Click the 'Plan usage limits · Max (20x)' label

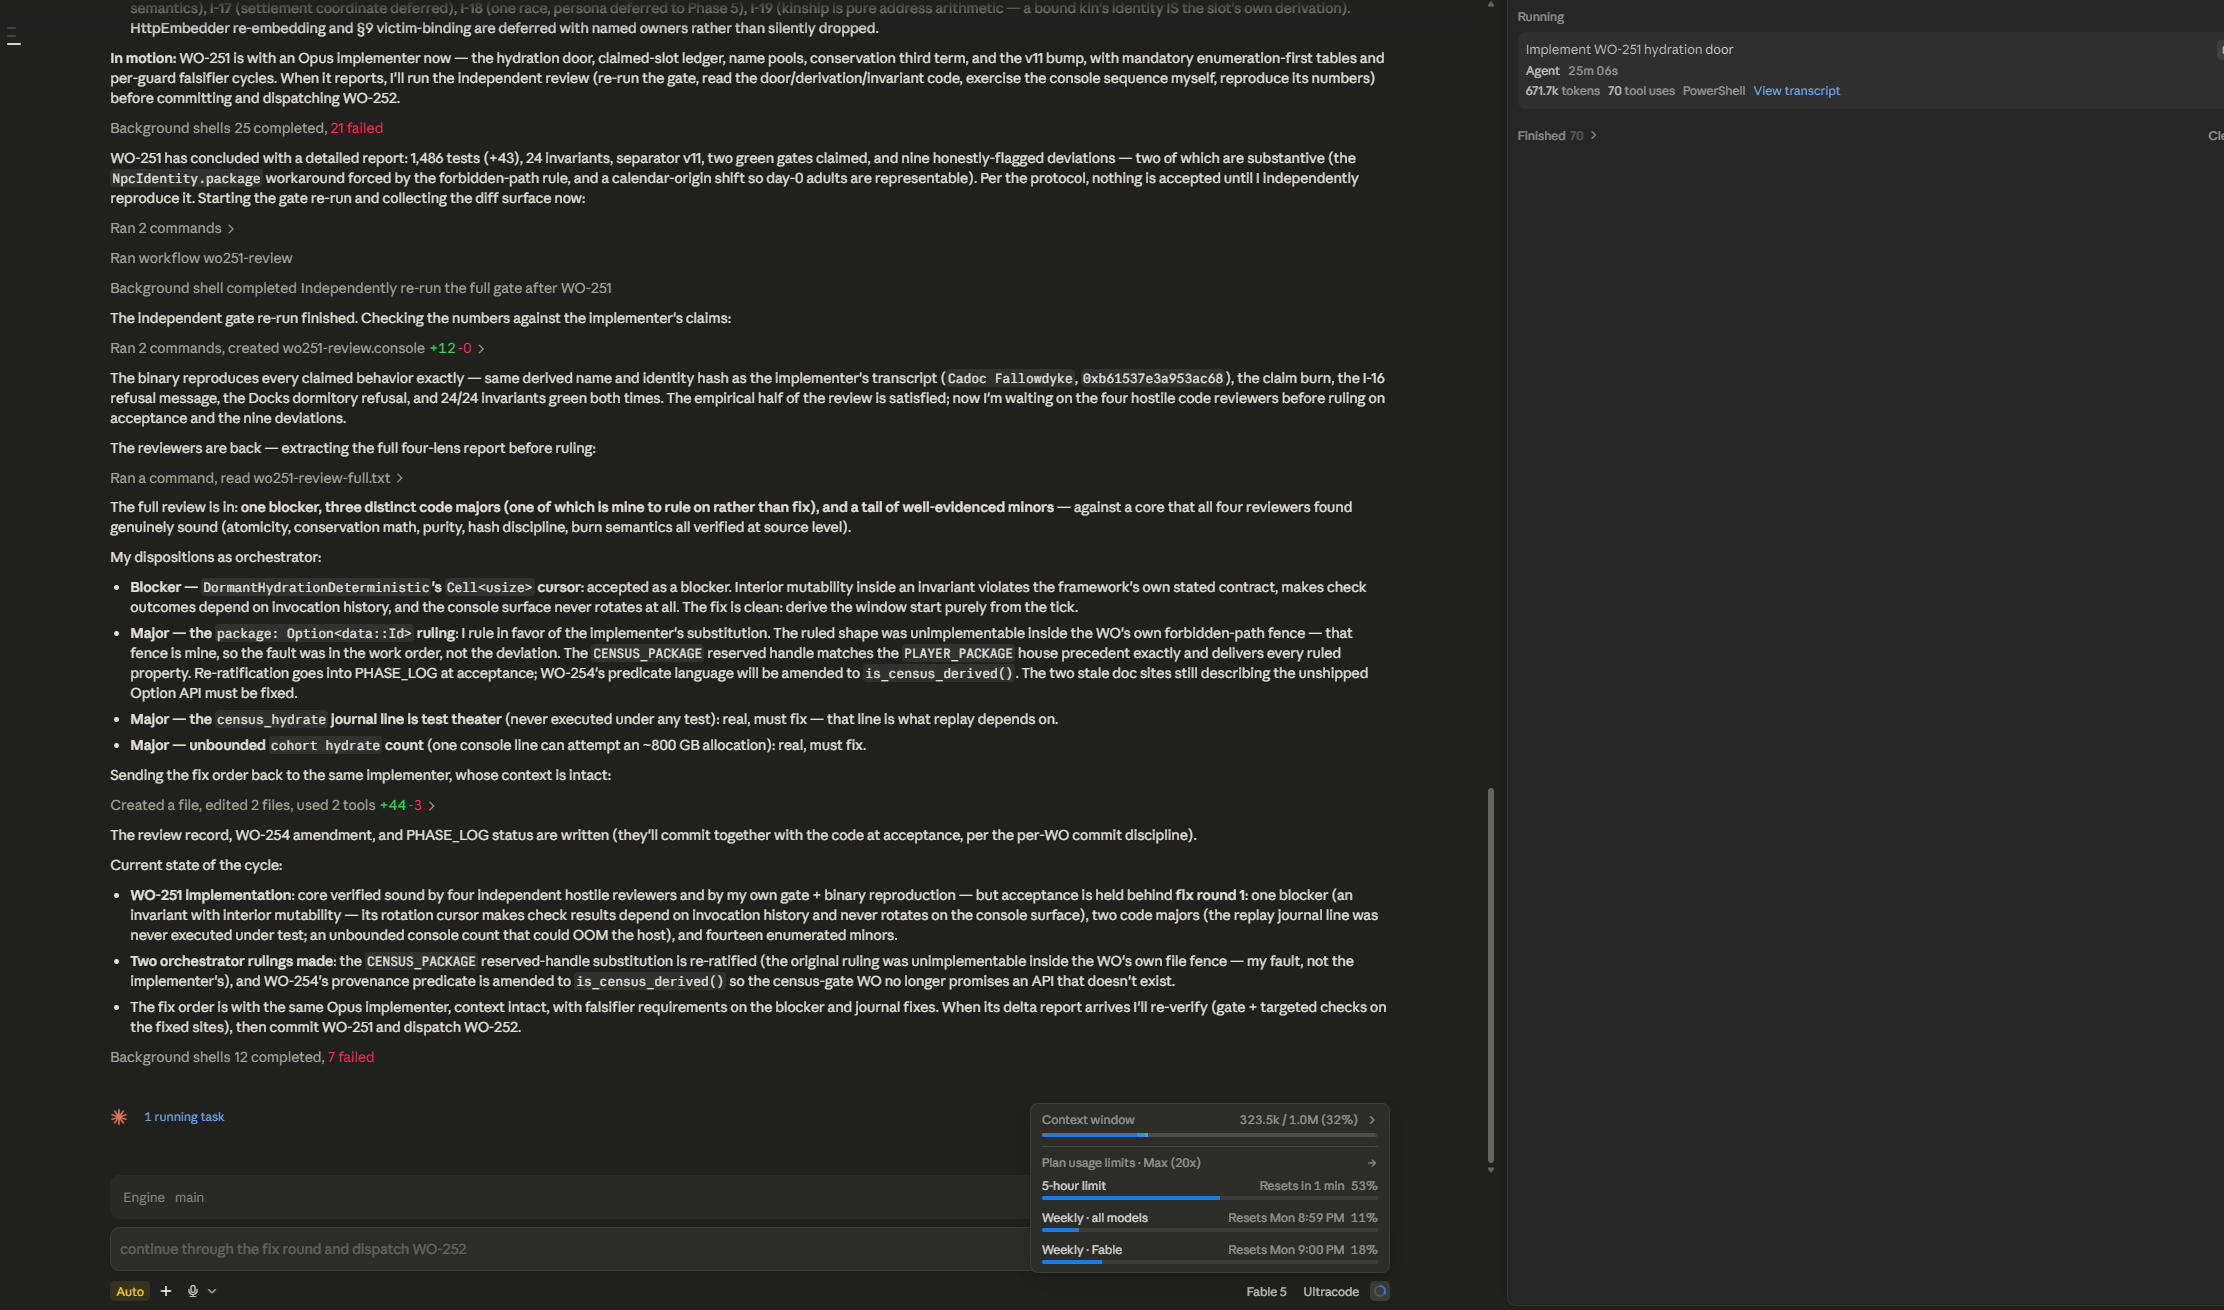click(1121, 1163)
